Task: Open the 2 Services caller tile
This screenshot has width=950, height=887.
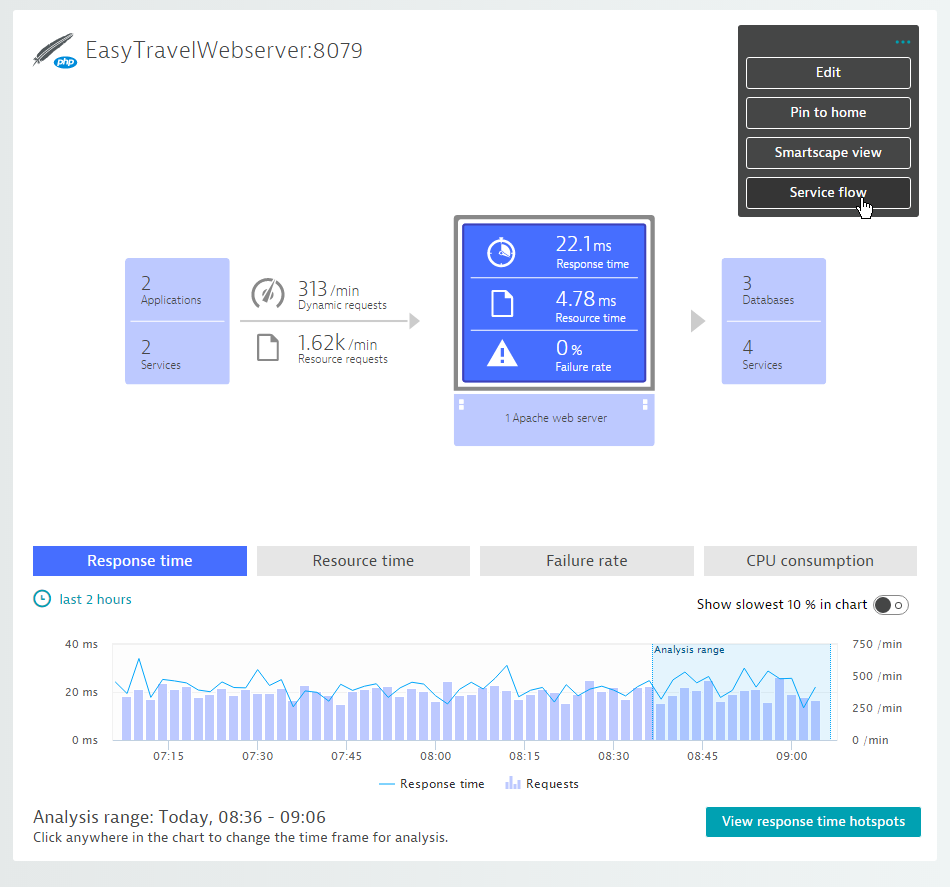Action: tap(177, 353)
